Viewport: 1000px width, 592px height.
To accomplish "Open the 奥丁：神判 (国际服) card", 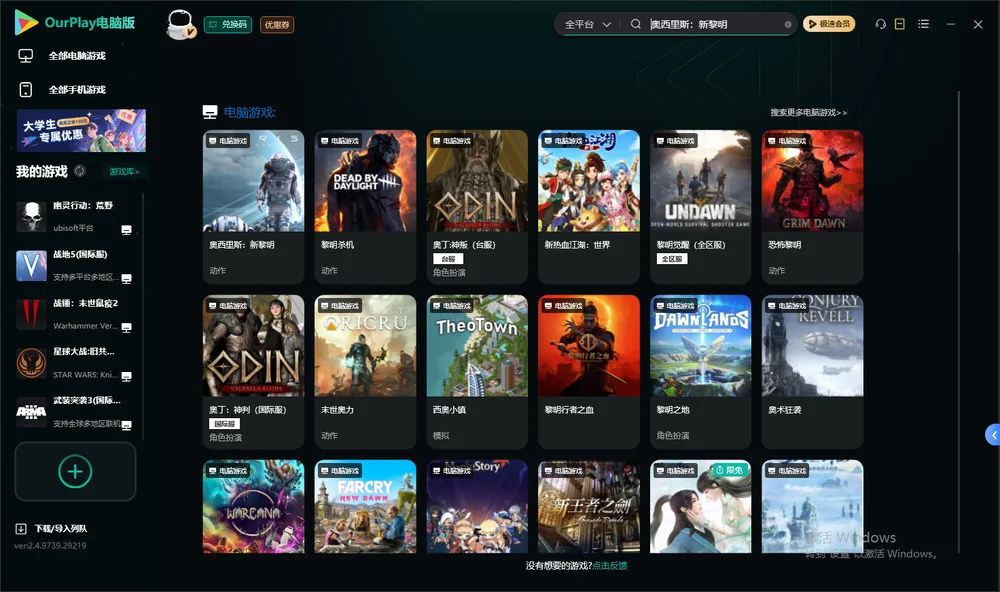I will [253, 372].
